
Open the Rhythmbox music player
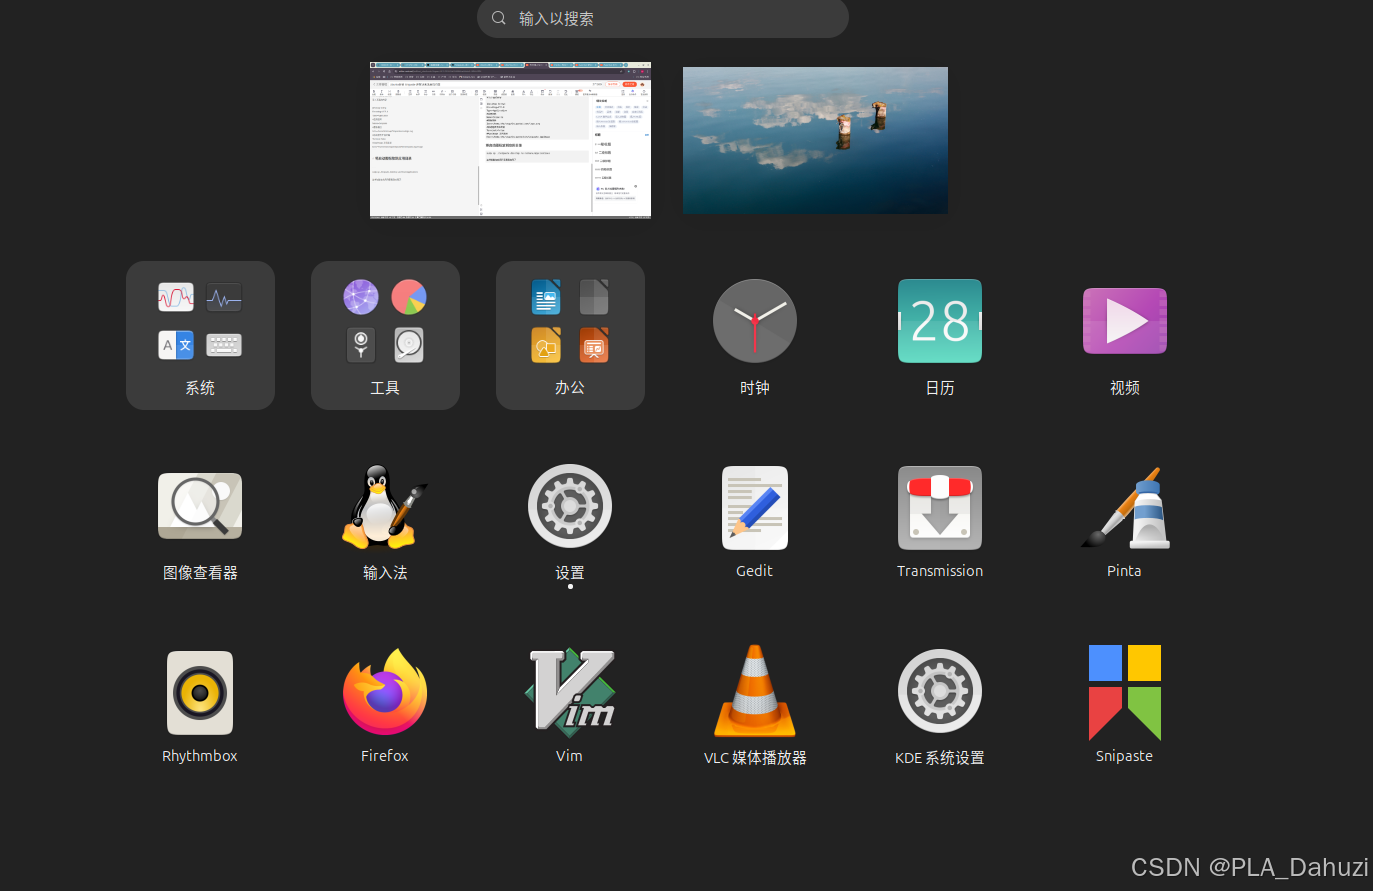click(199, 691)
